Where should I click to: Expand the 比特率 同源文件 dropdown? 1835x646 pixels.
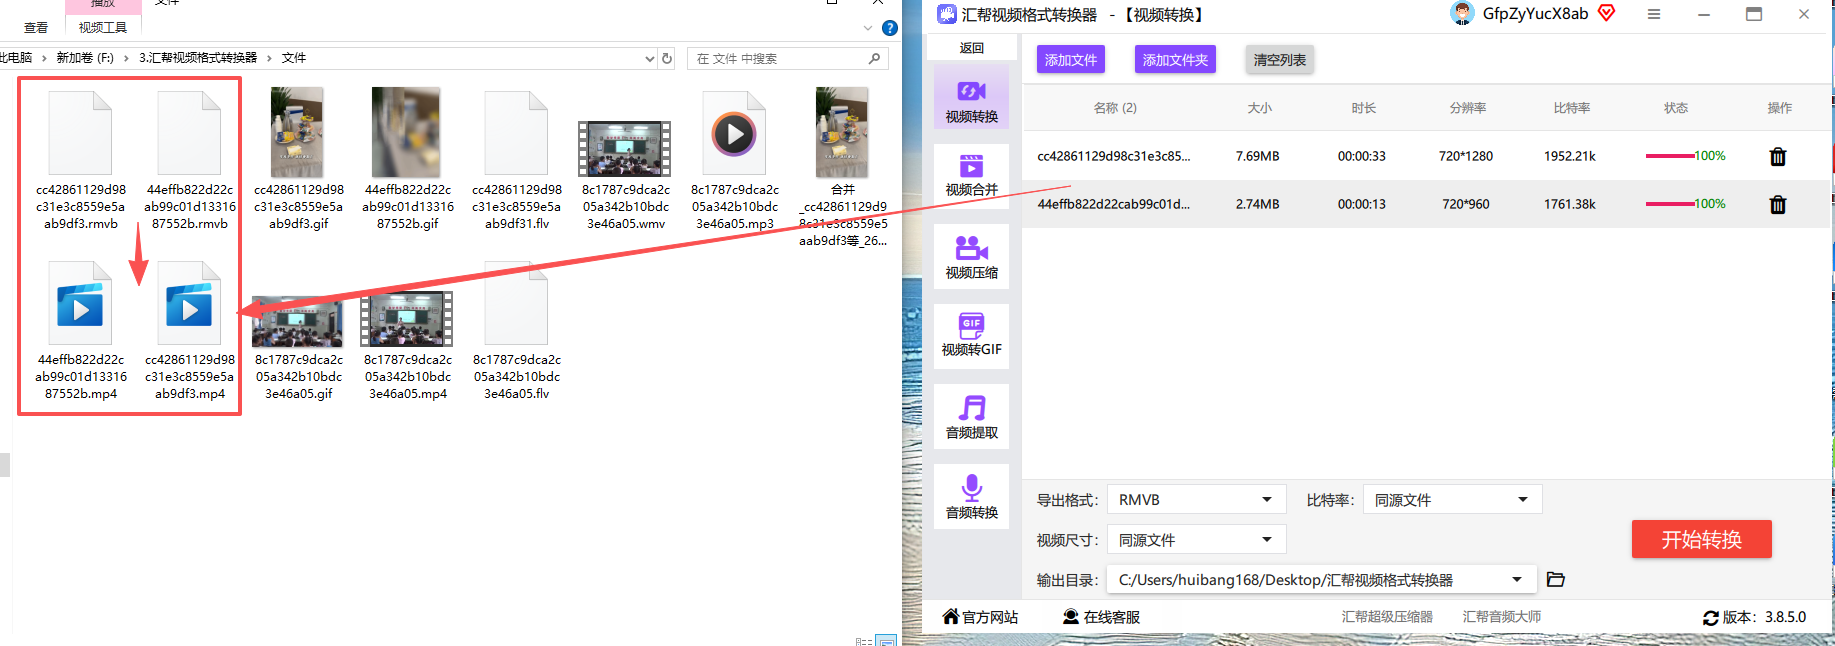1452,500
